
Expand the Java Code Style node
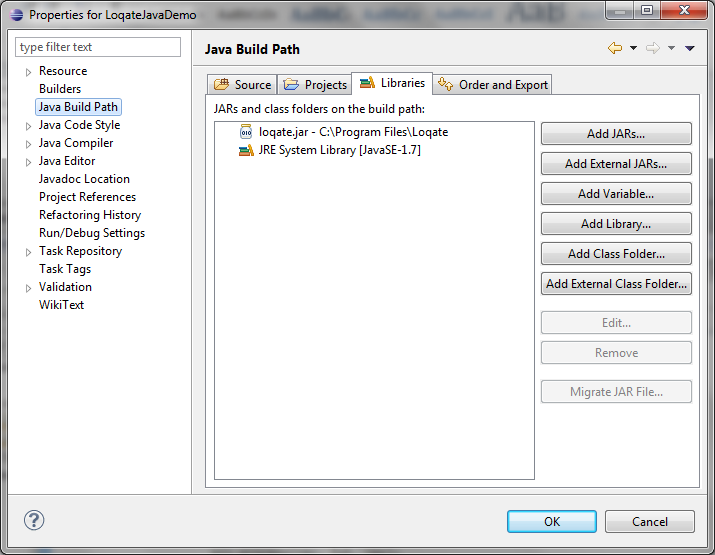tap(28, 126)
